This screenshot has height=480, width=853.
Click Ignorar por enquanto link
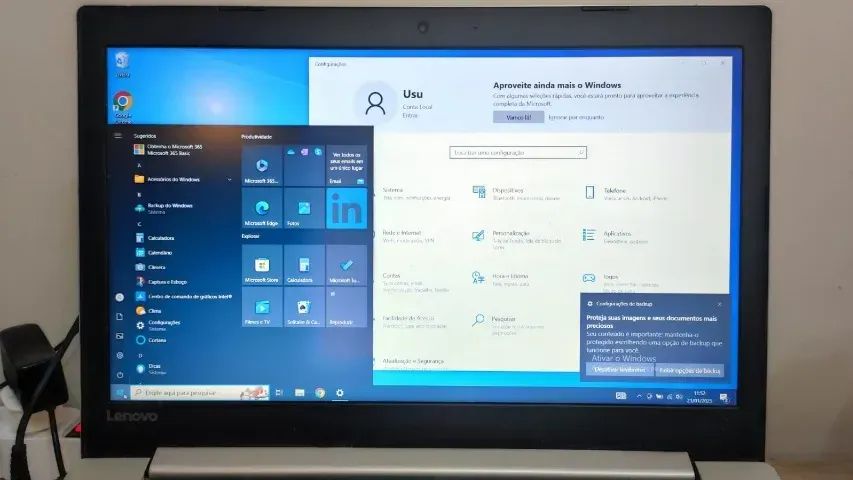pyautogui.click(x=576, y=117)
